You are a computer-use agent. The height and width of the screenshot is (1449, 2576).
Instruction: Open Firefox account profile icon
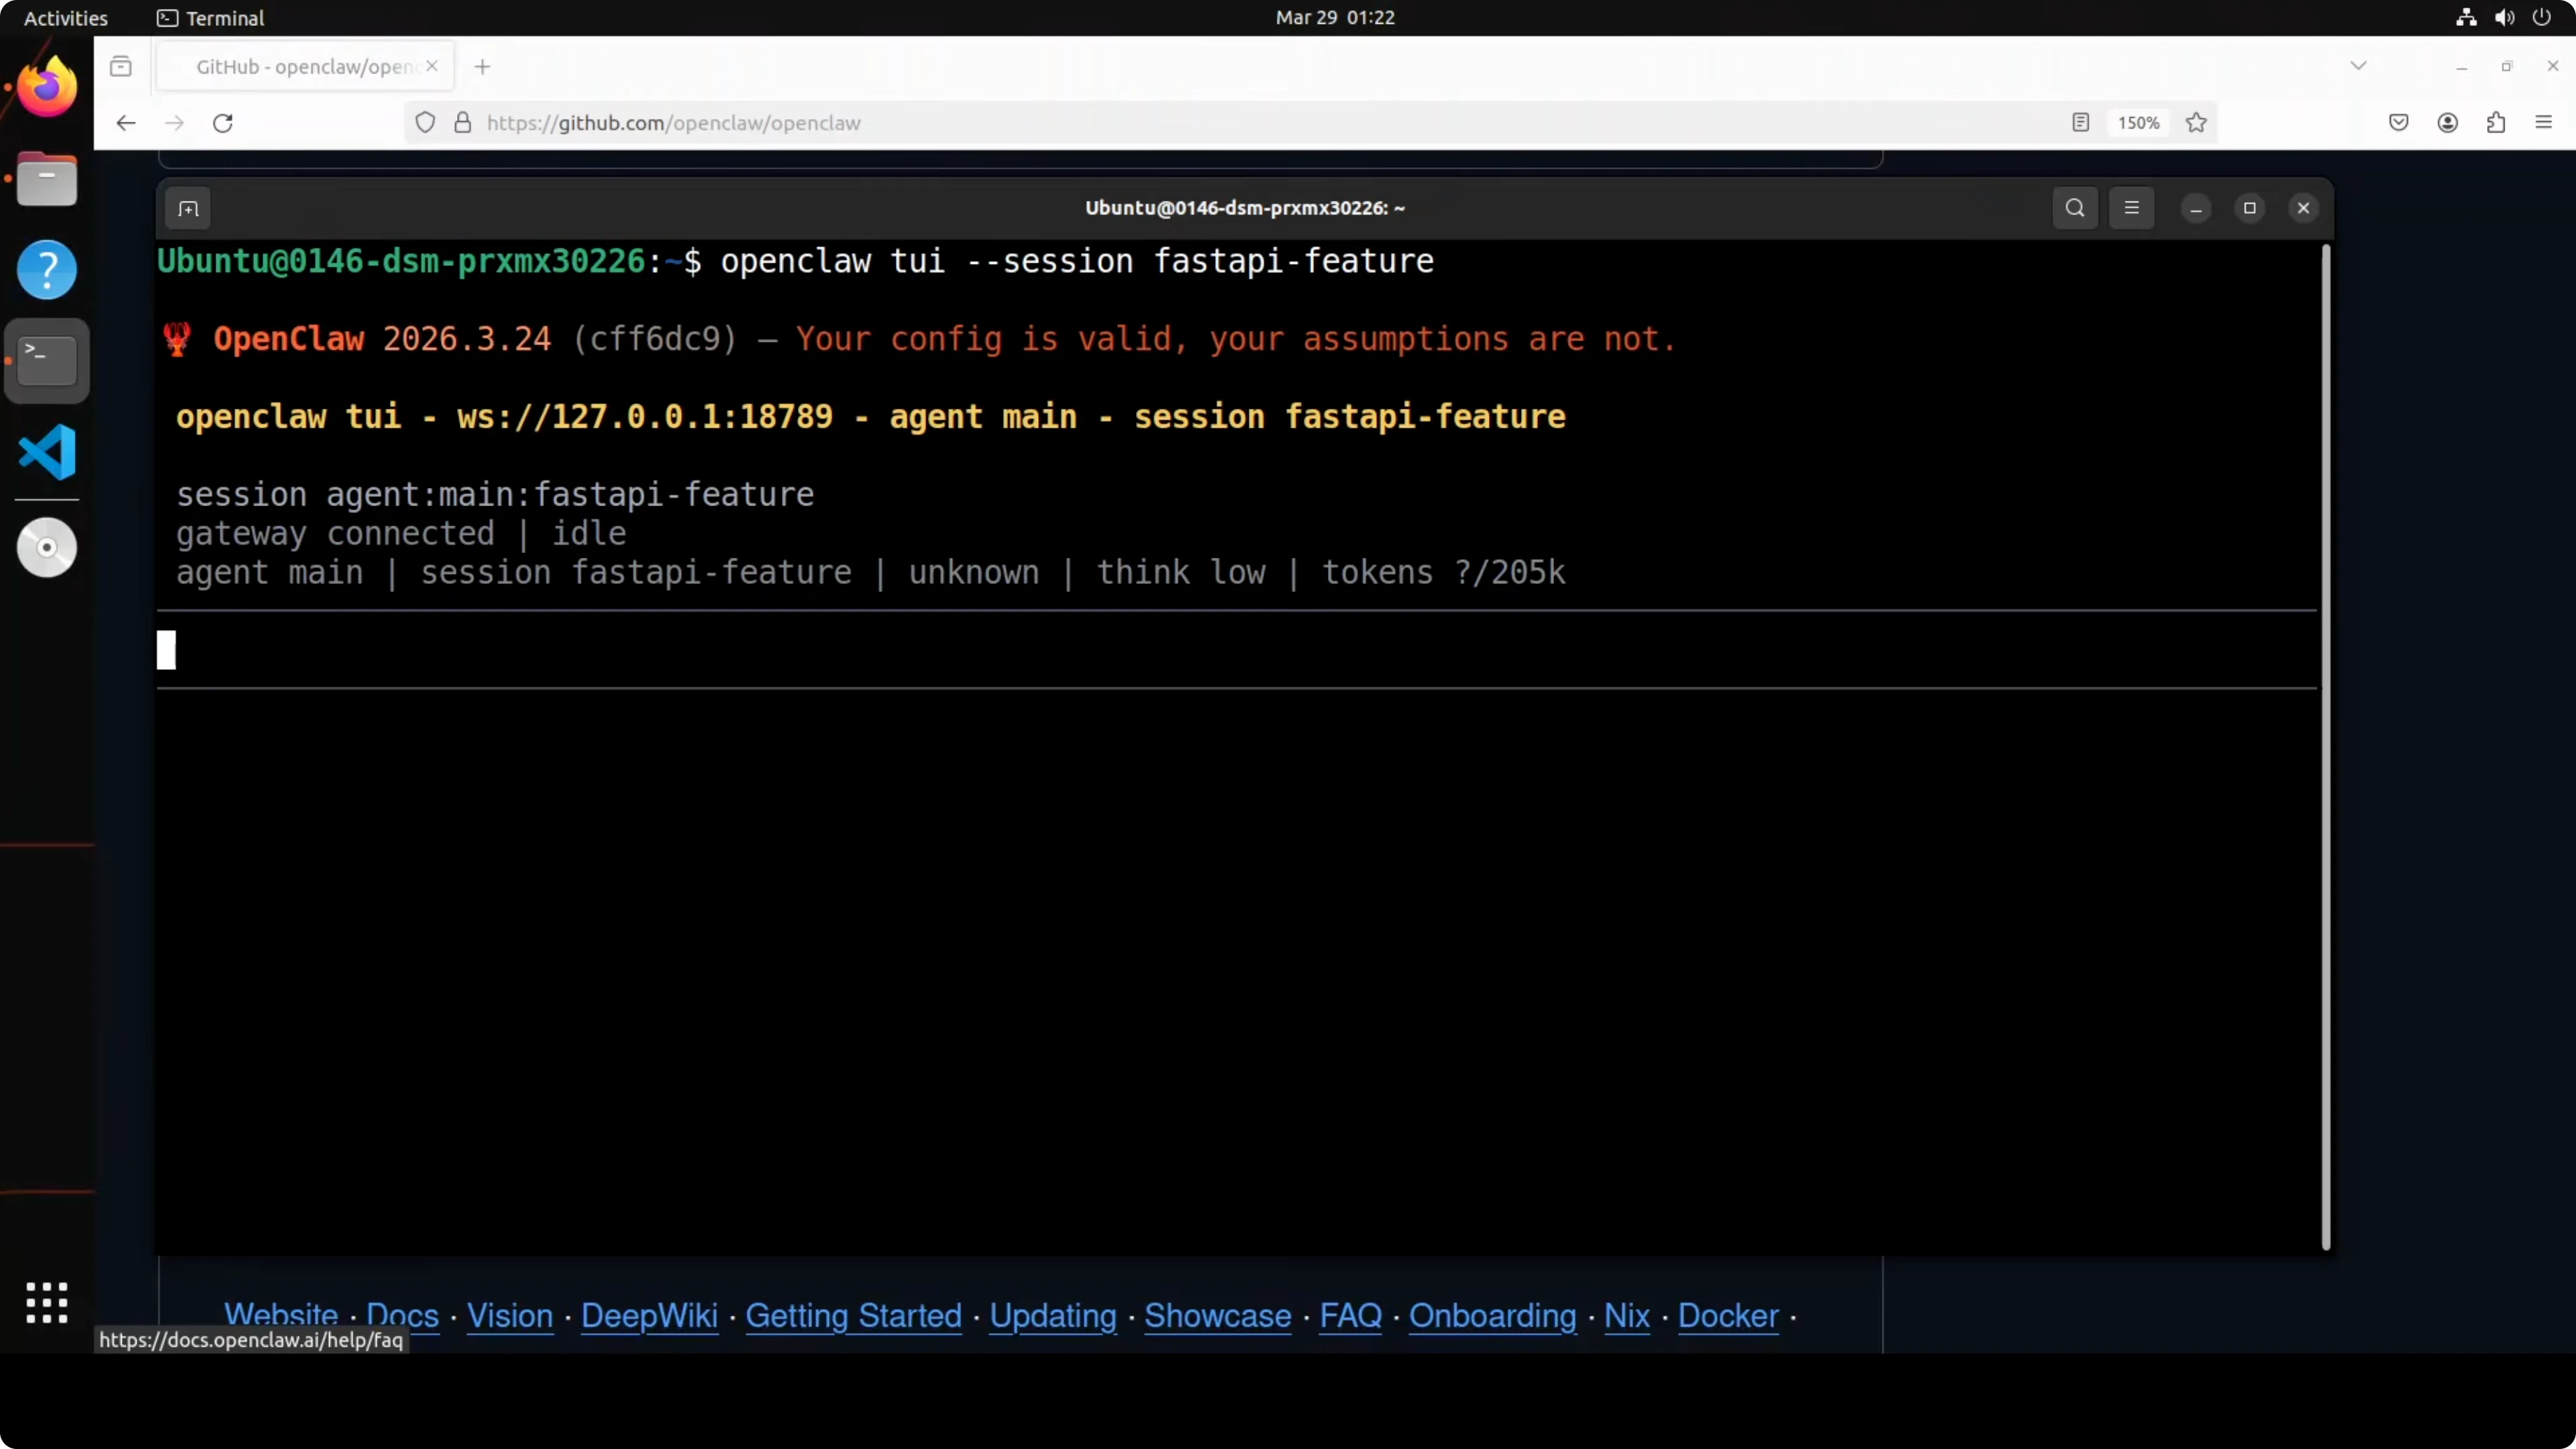2447,123
